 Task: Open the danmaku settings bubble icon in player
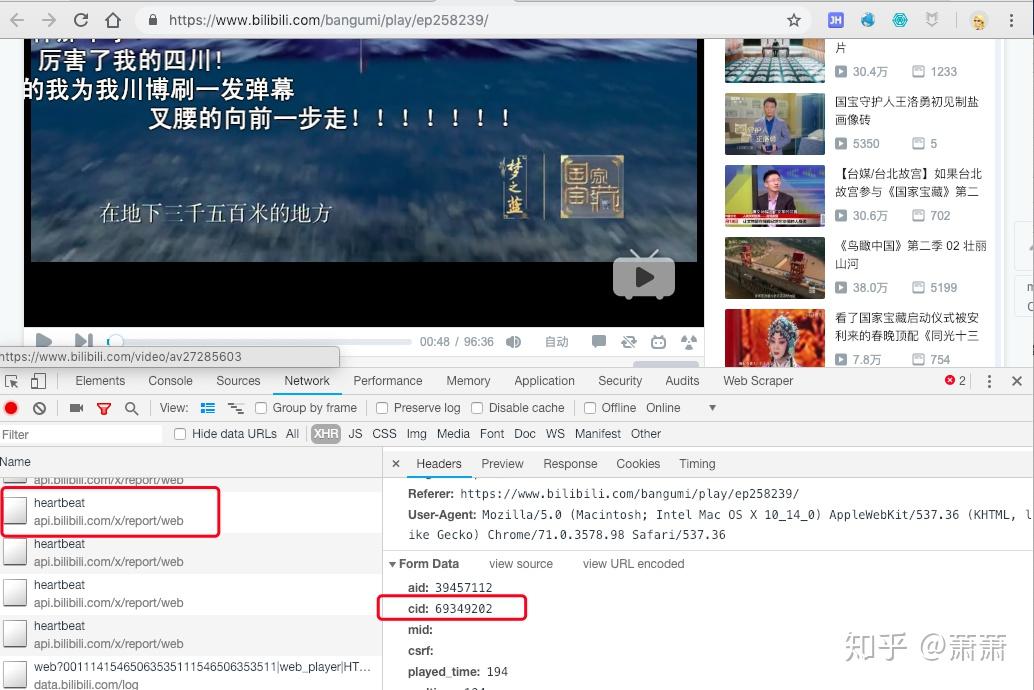tap(598, 341)
